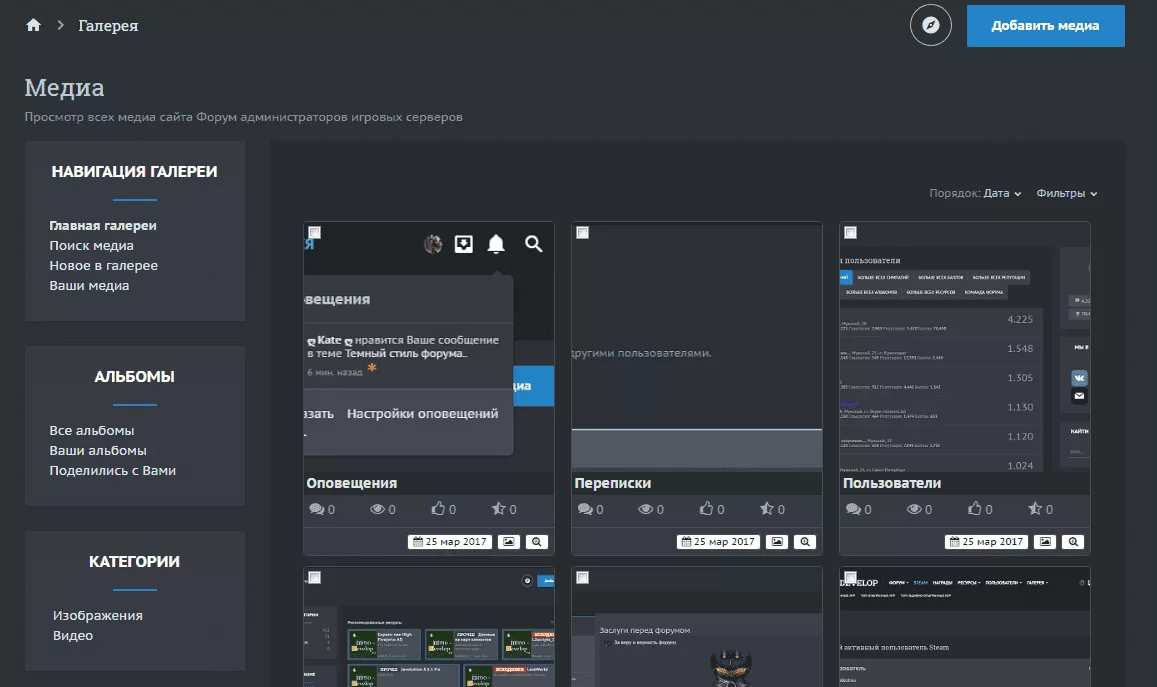This screenshot has height=687, width=1157.
Task: Click rating star under Оповещения card
Action: [499, 508]
